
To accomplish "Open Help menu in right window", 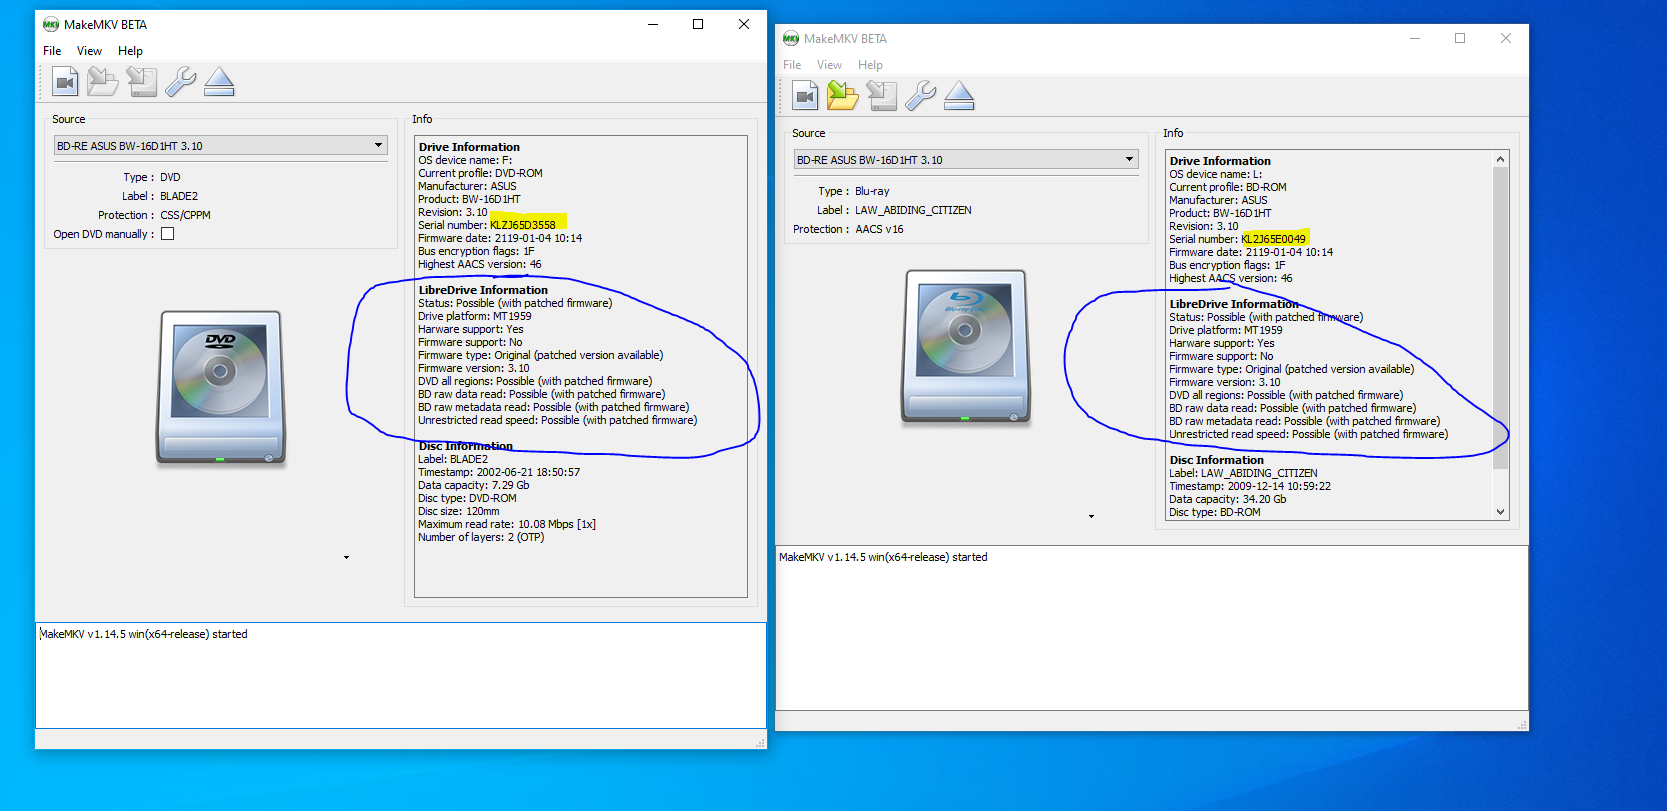I will pyautogui.click(x=870, y=65).
